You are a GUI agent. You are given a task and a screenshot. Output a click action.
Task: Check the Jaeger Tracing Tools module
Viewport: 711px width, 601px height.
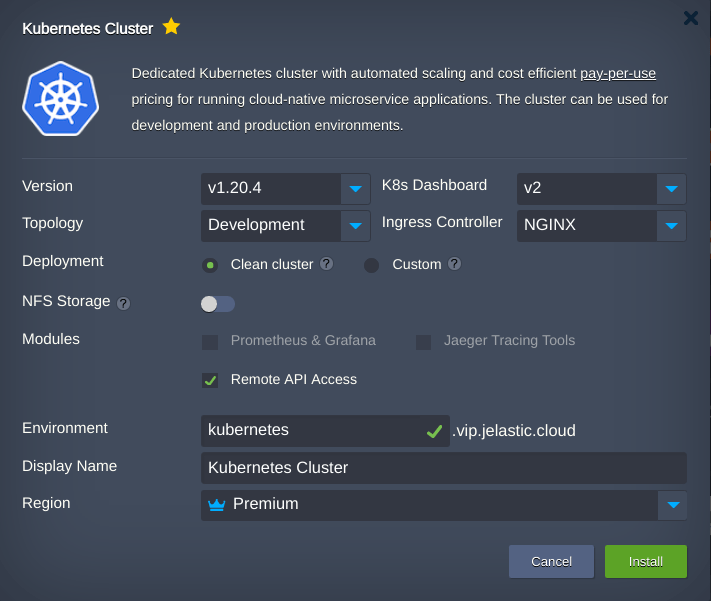tap(424, 342)
